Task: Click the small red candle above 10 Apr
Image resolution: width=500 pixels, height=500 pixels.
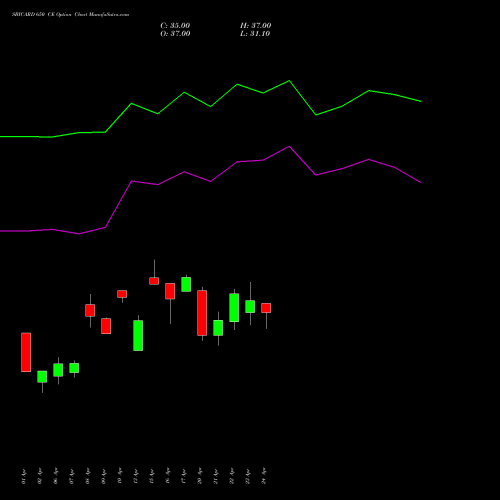Action: pos(122,294)
